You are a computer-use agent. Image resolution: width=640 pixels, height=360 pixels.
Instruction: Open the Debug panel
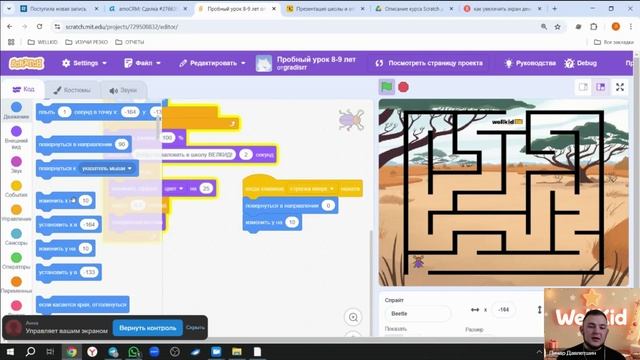point(581,63)
